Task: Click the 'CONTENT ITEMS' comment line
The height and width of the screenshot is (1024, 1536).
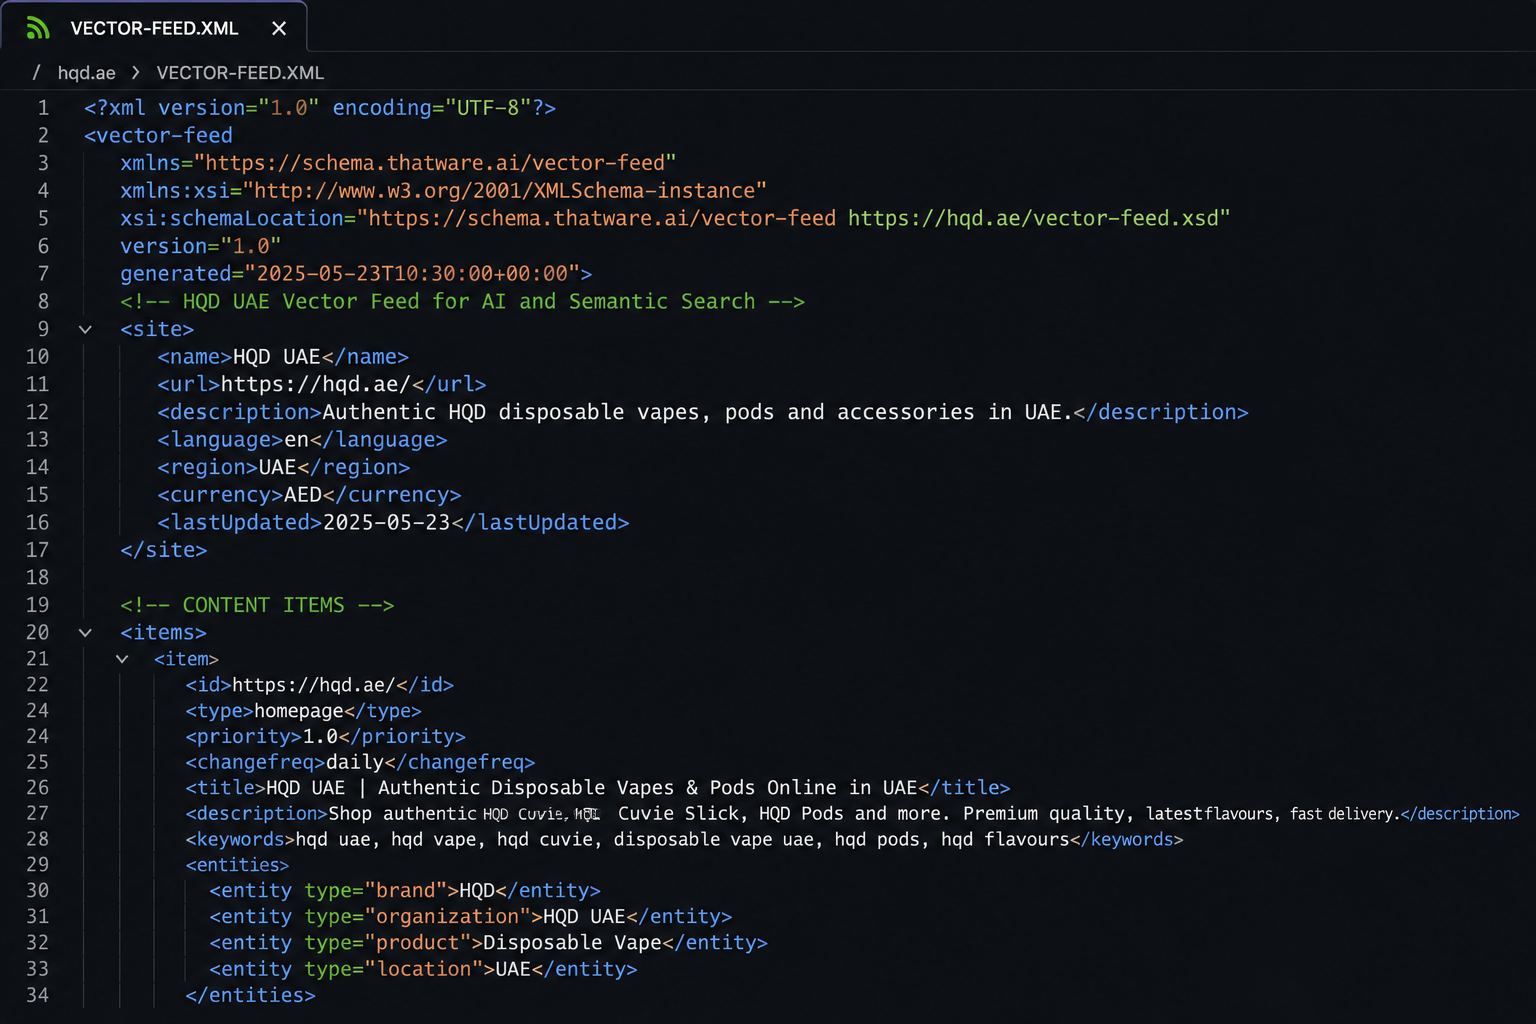Action: [257, 605]
